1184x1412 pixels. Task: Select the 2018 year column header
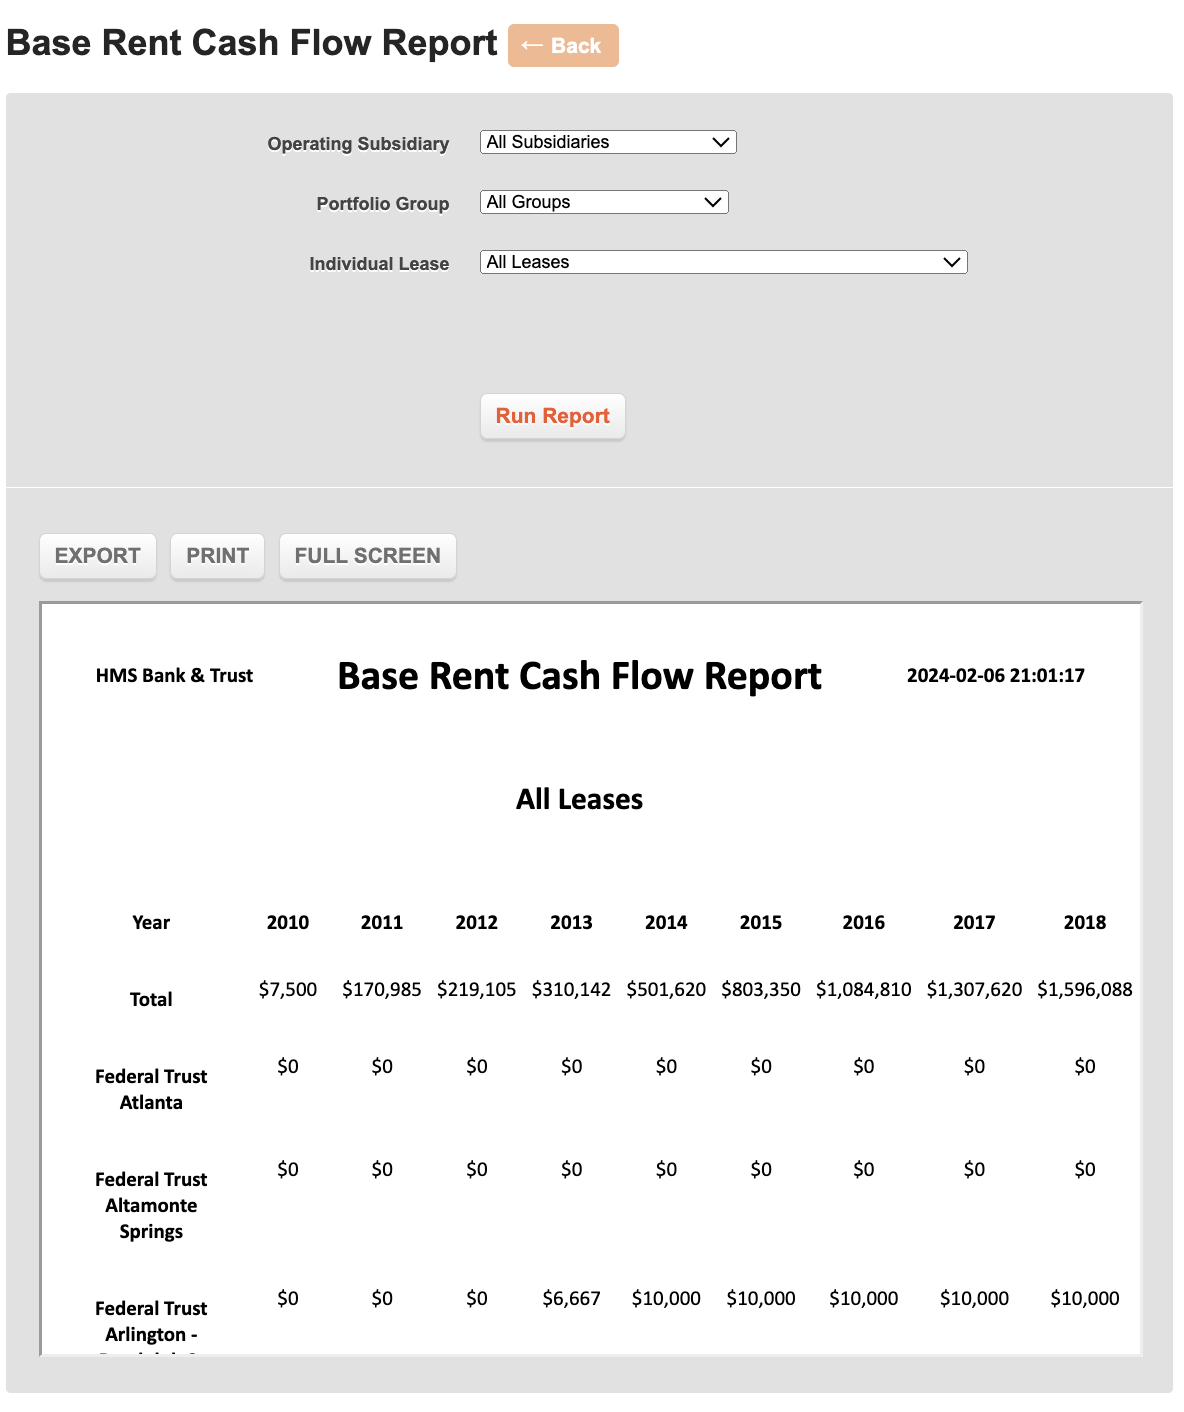(x=1085, y=922)
